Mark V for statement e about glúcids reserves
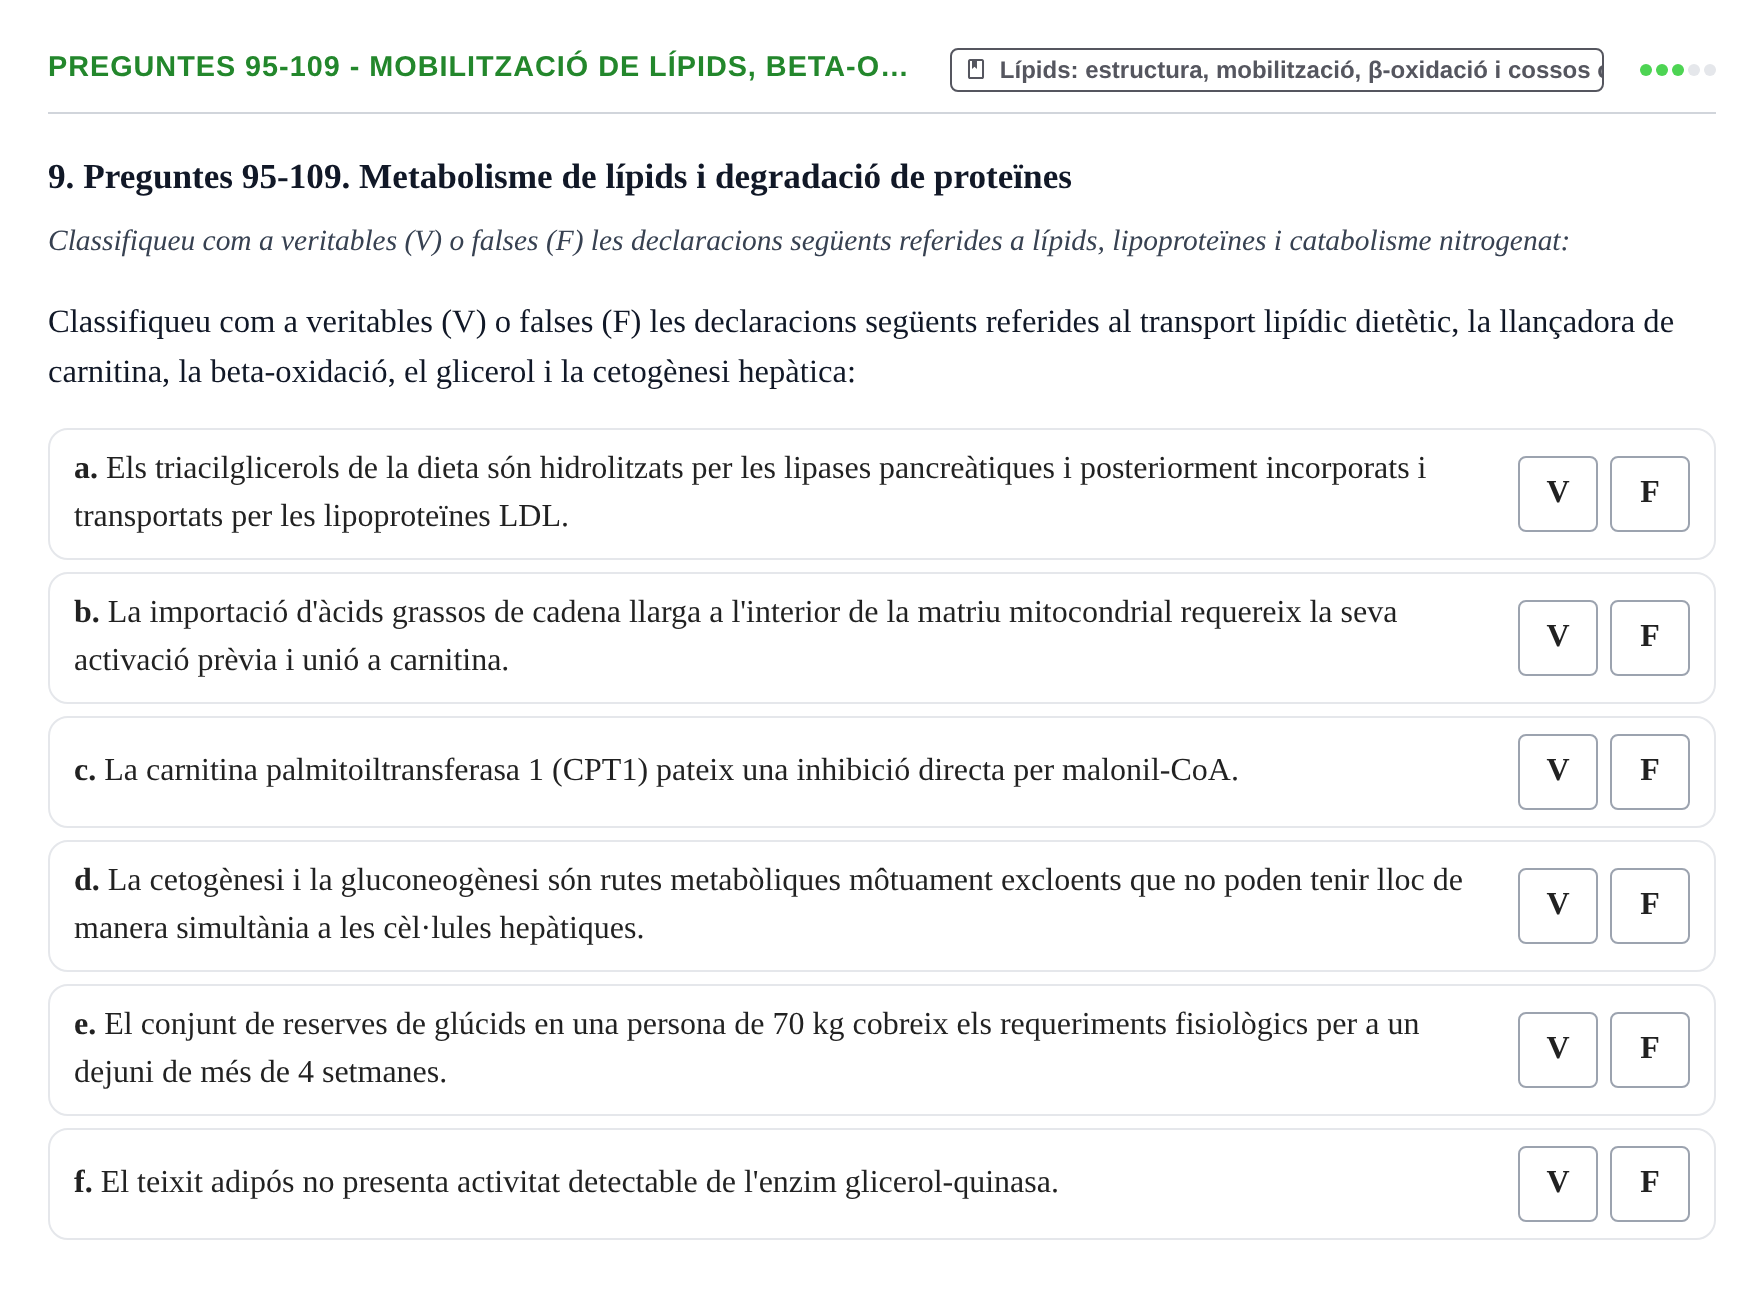 pos(1557,1050)
